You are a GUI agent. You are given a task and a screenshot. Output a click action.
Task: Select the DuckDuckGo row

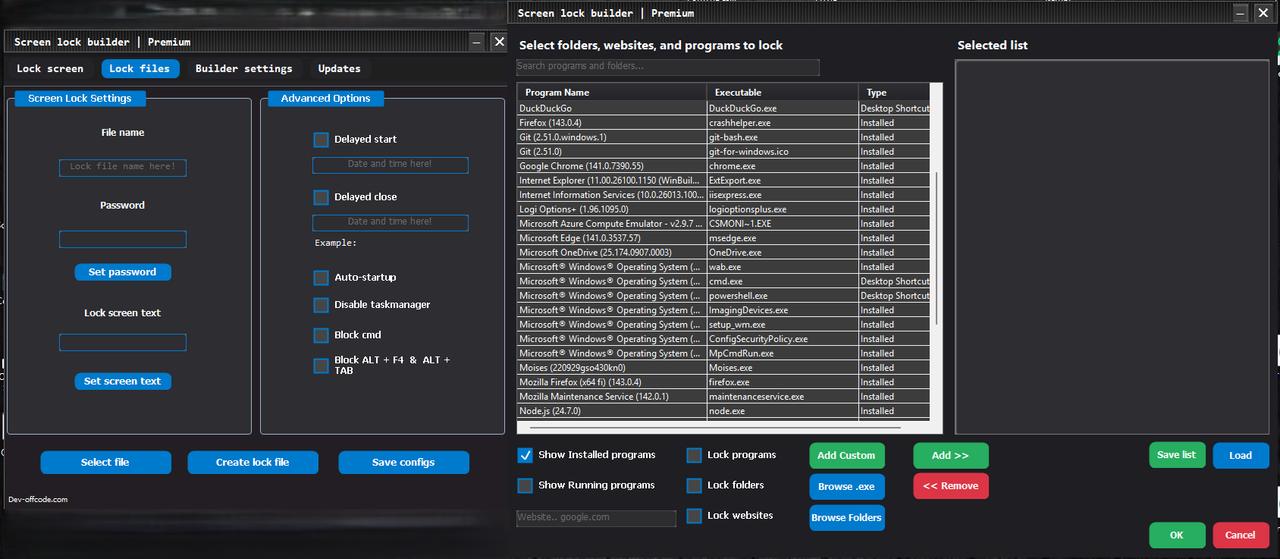723,108
